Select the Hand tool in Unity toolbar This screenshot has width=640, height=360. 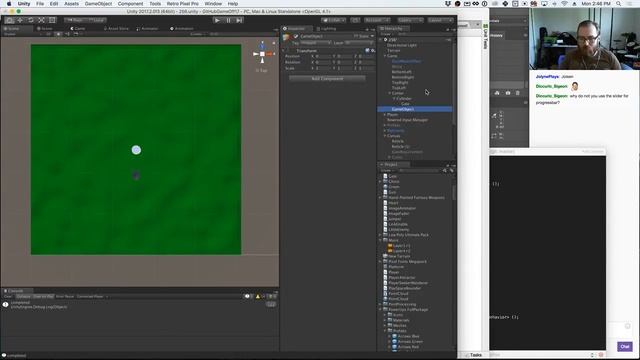(x=9, y=20)
